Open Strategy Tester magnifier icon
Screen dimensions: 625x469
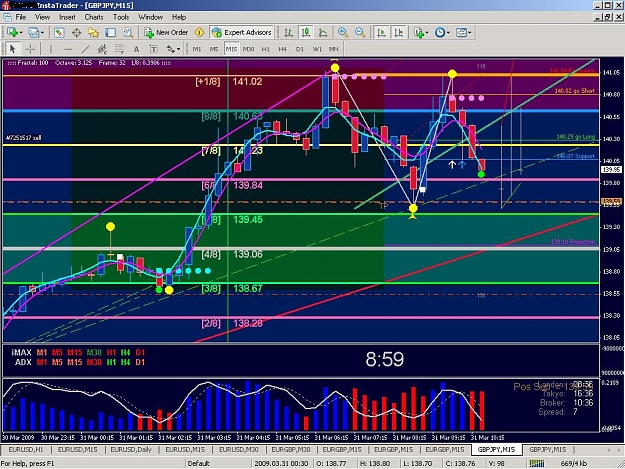point(128,32)
